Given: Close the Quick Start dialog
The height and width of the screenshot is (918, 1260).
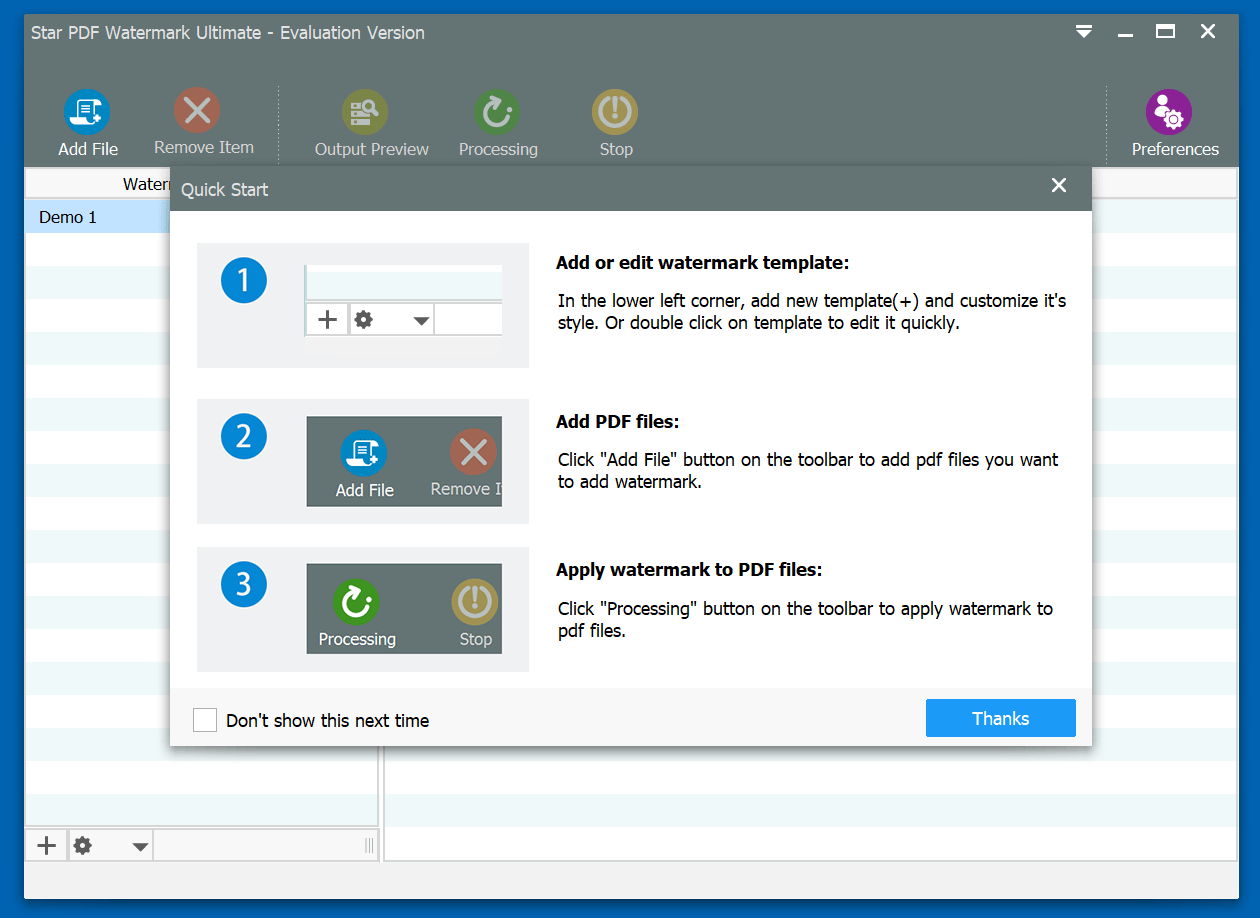Looking at the screenshot, I should tap(1059, 185).
